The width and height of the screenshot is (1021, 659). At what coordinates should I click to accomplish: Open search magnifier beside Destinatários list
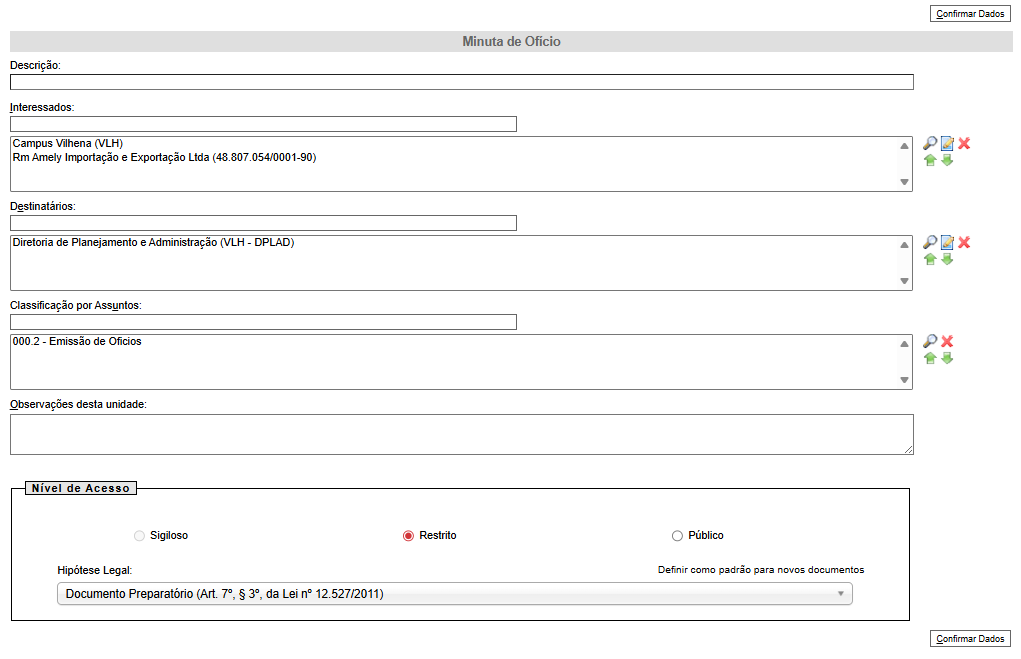coord(930,243)
